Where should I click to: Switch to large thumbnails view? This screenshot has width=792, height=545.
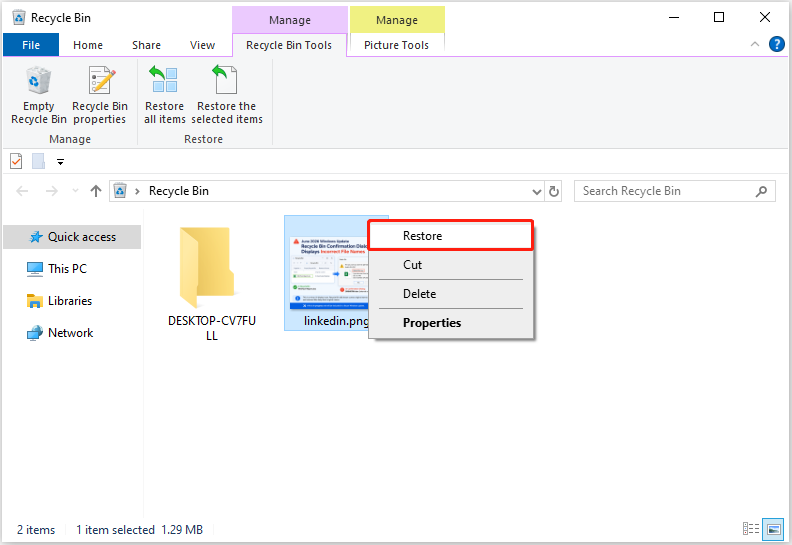pos(773,529)
